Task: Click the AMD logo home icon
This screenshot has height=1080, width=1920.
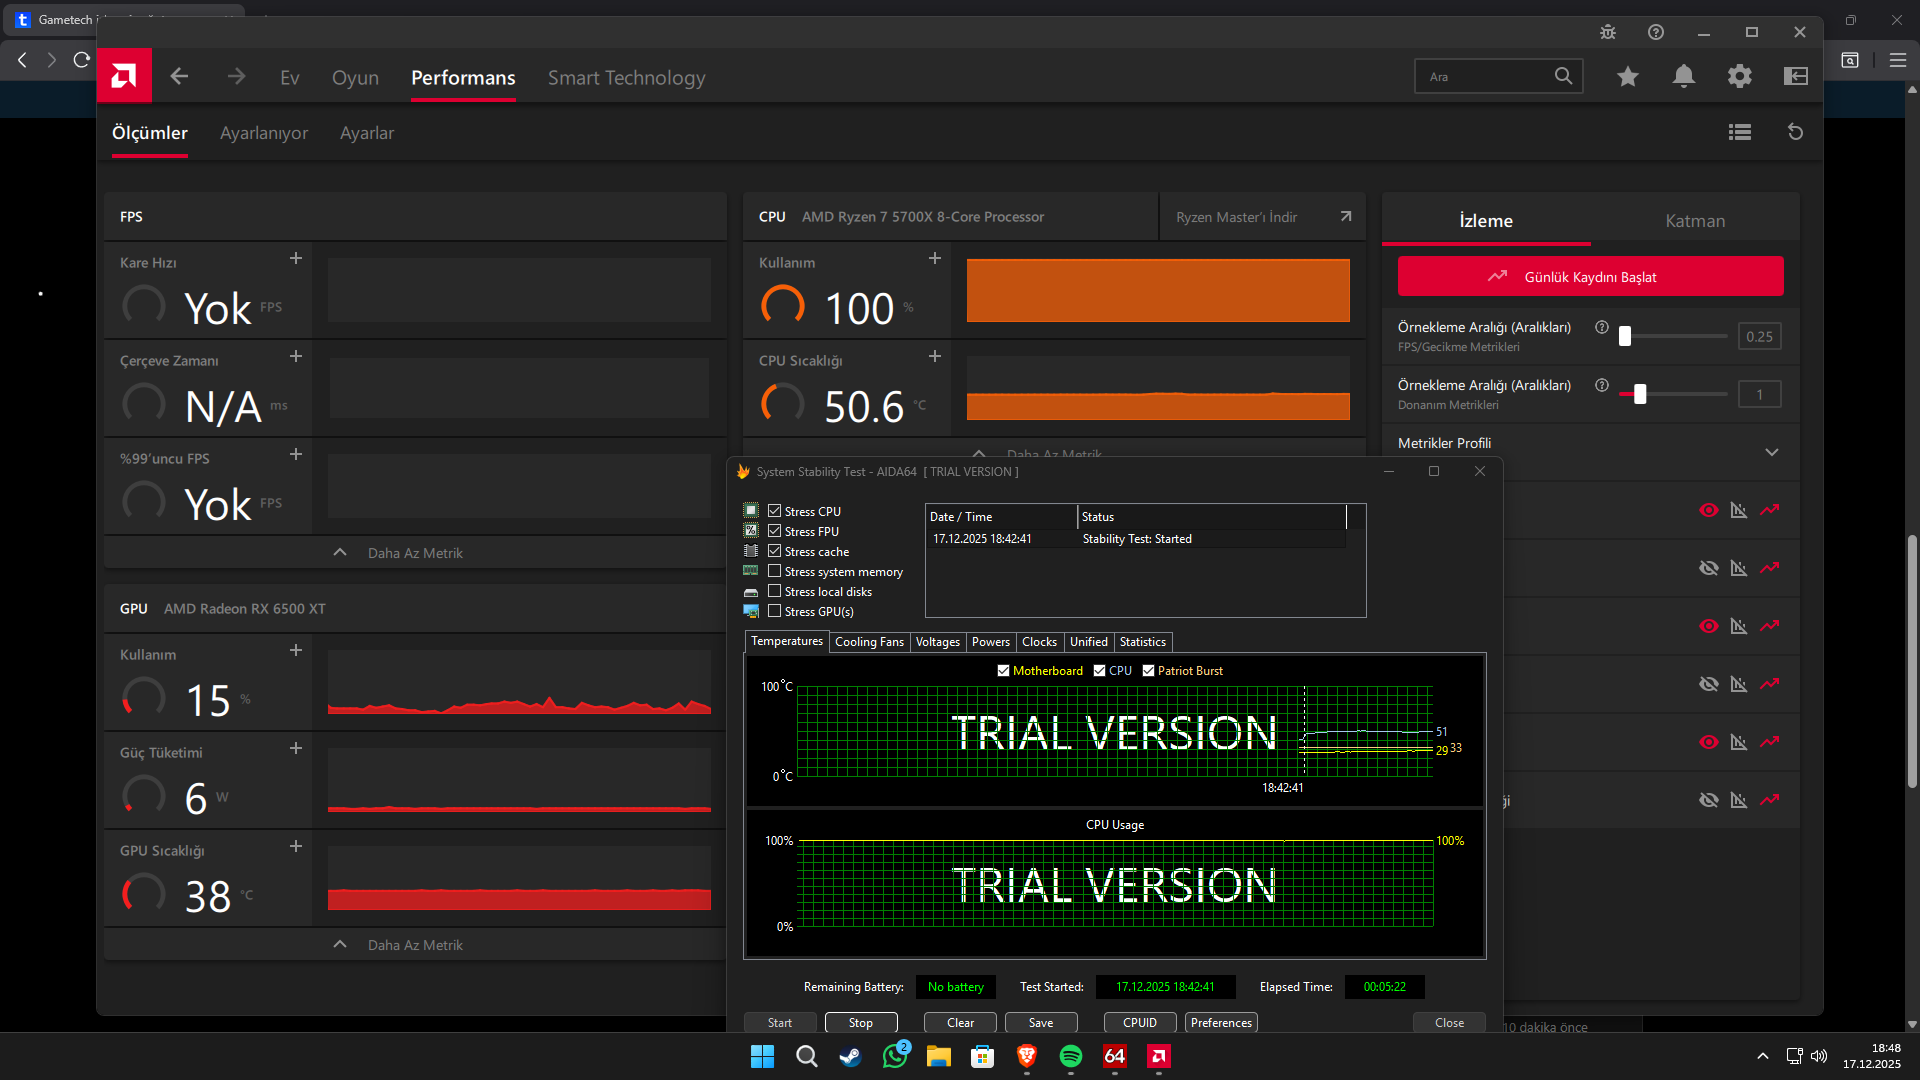Action: tap(124, 76)
